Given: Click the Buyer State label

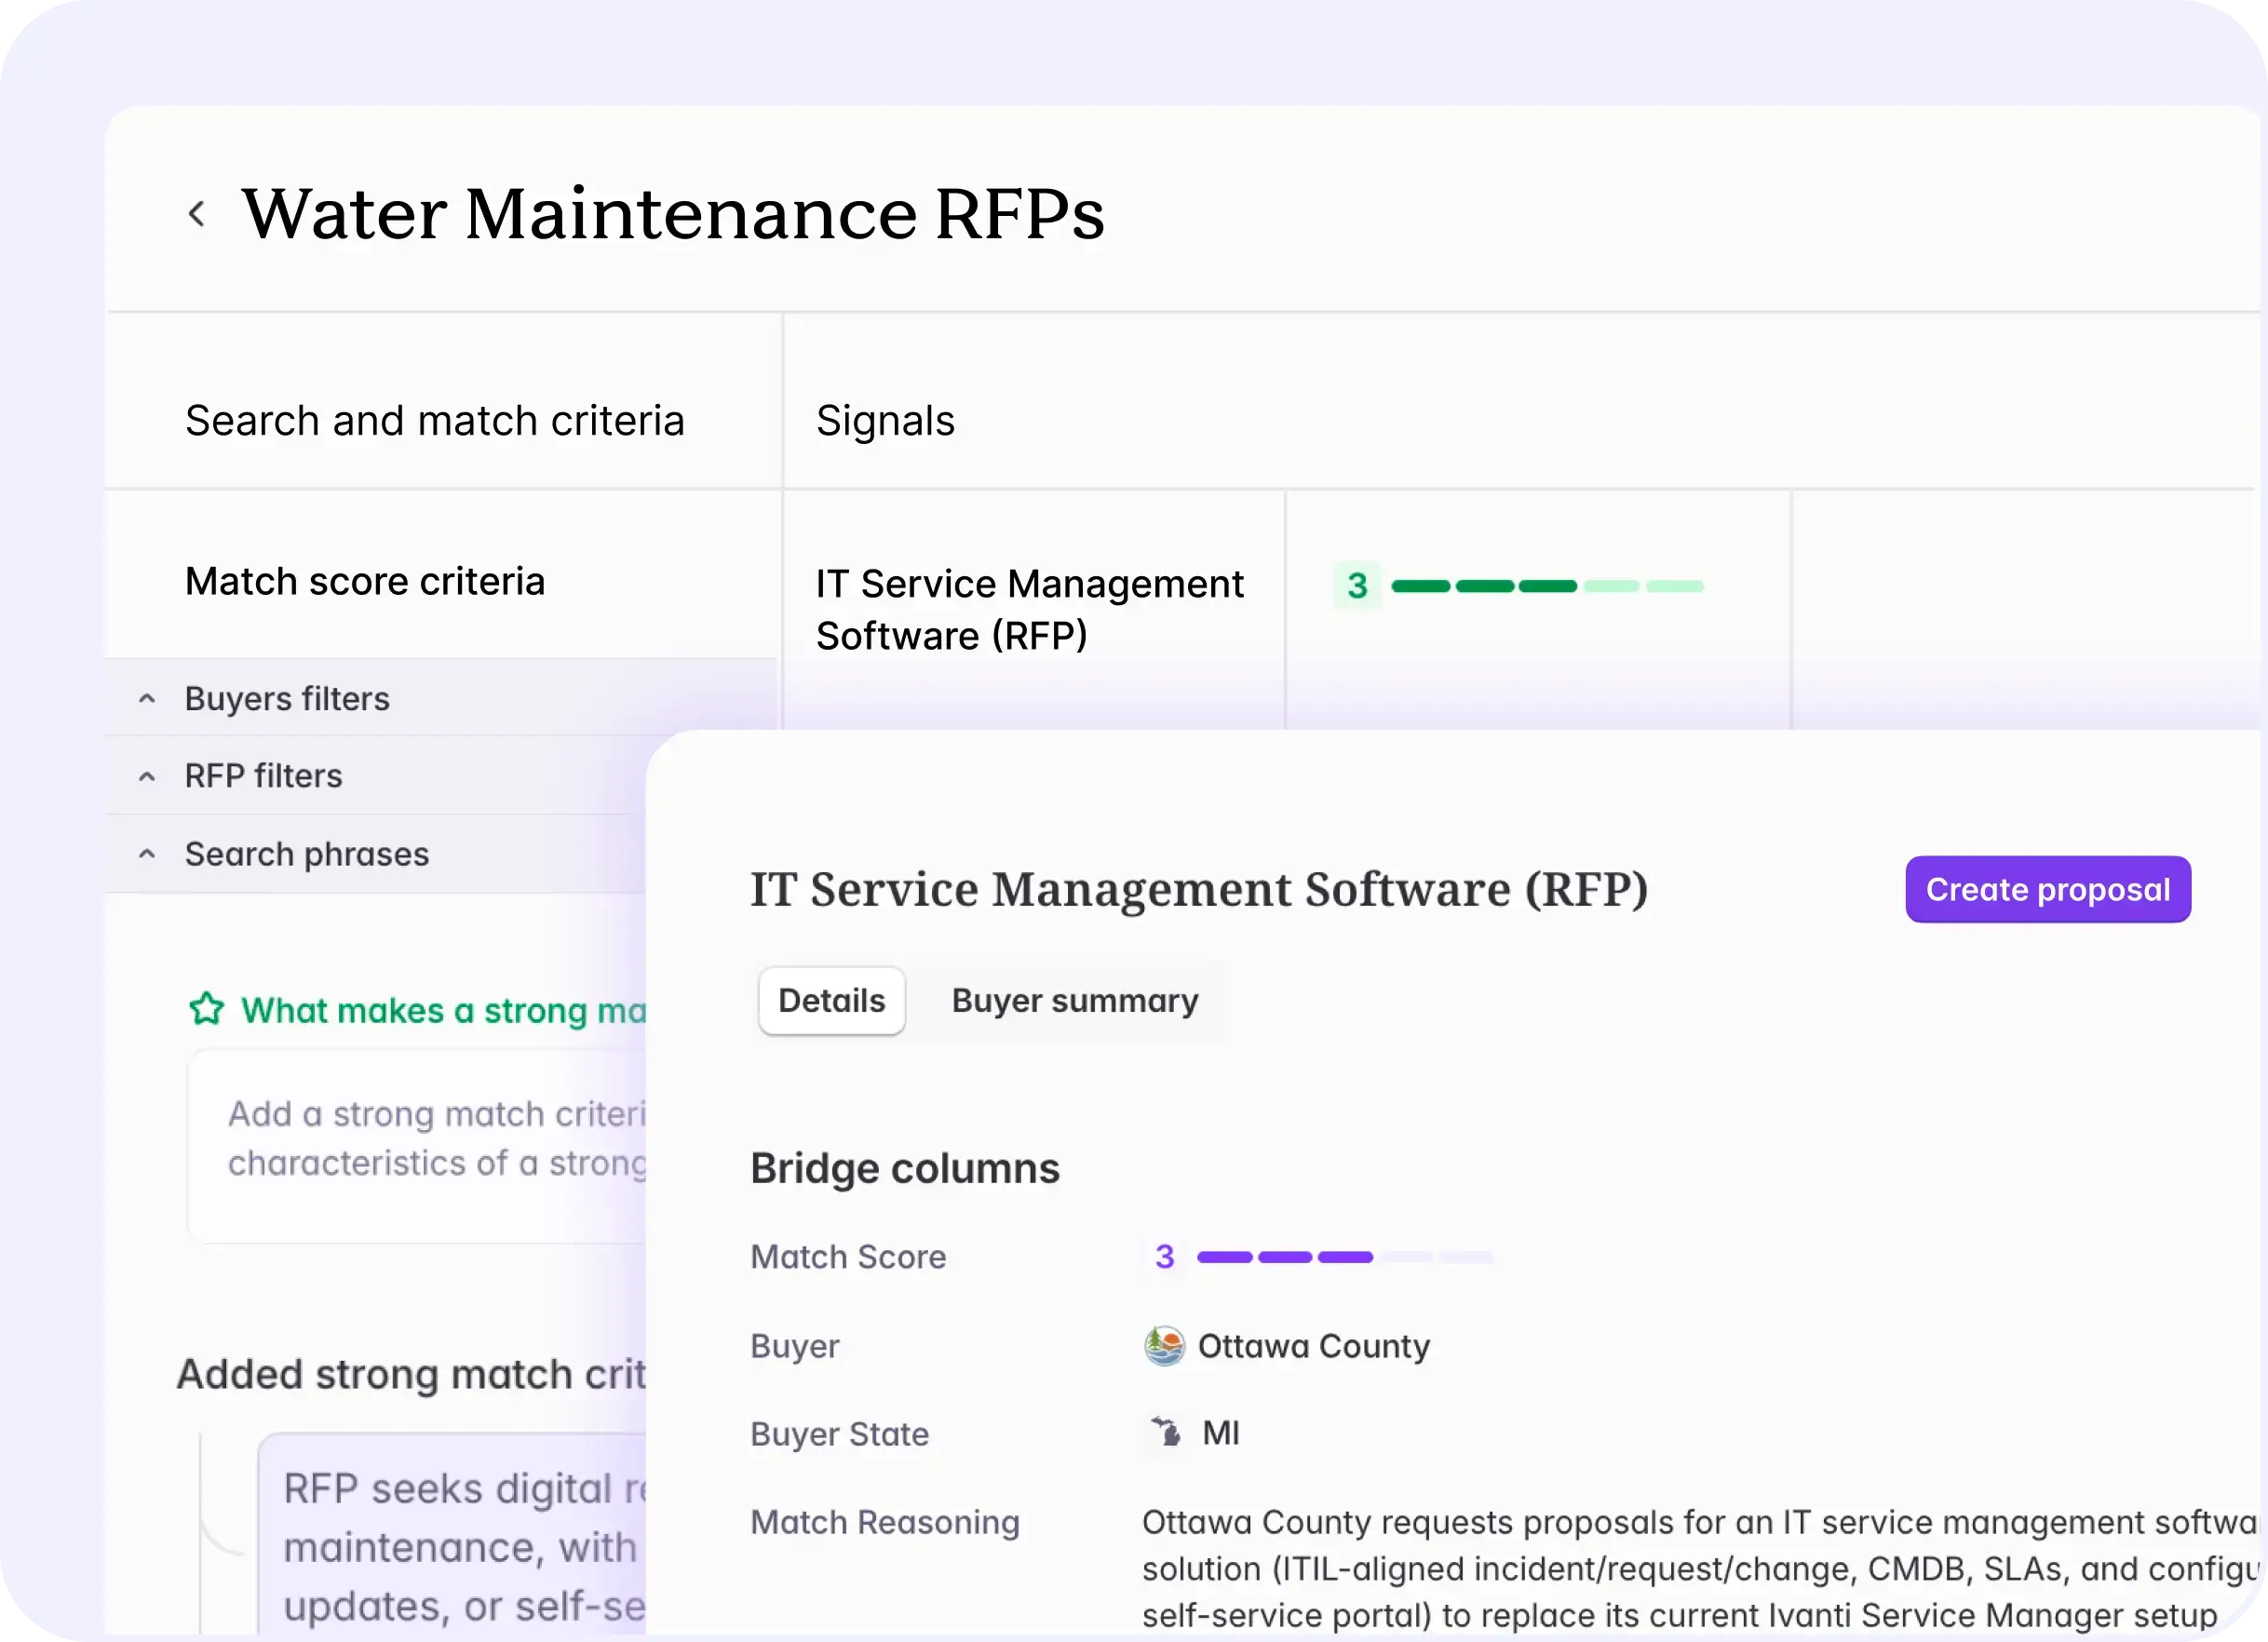Looking at the screenshot, I should pos(840,1434).
